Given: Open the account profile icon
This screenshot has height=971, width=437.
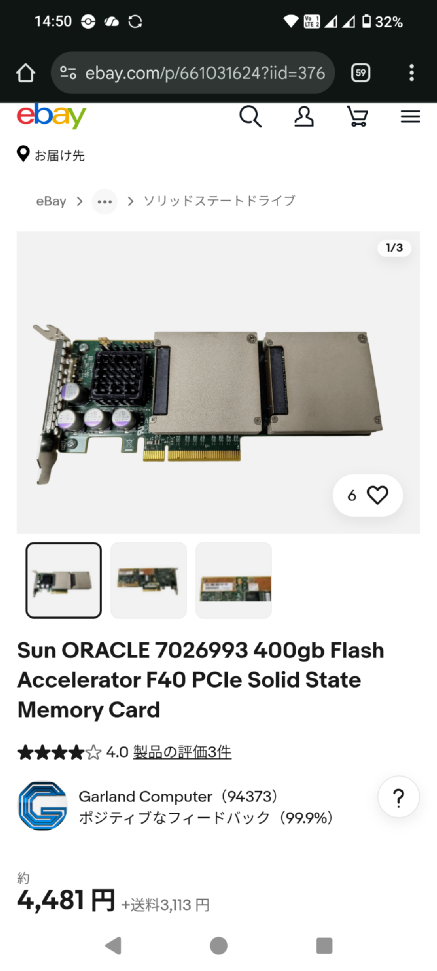Looking at the screenshot, I should tap(304, 116).
